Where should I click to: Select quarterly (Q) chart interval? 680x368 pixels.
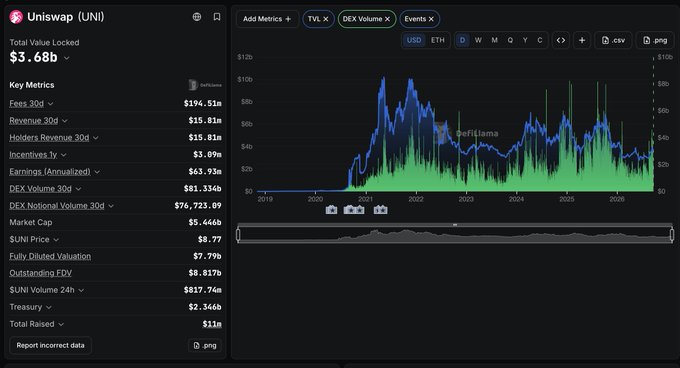tap(510, 40)
